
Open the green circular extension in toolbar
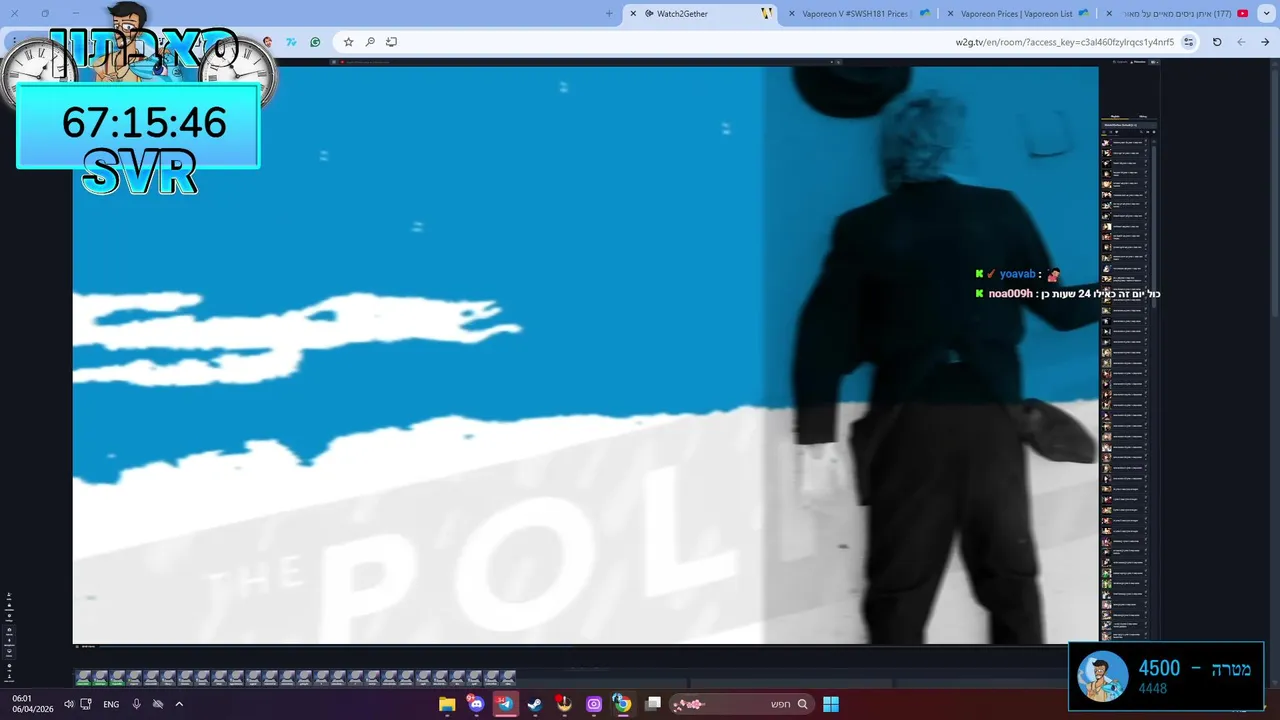(315, 42)
